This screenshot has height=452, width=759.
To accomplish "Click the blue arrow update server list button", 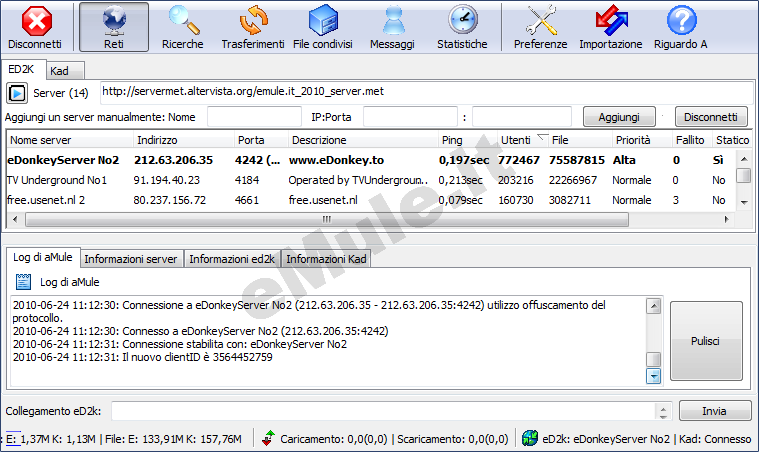I will click(17, 93).
